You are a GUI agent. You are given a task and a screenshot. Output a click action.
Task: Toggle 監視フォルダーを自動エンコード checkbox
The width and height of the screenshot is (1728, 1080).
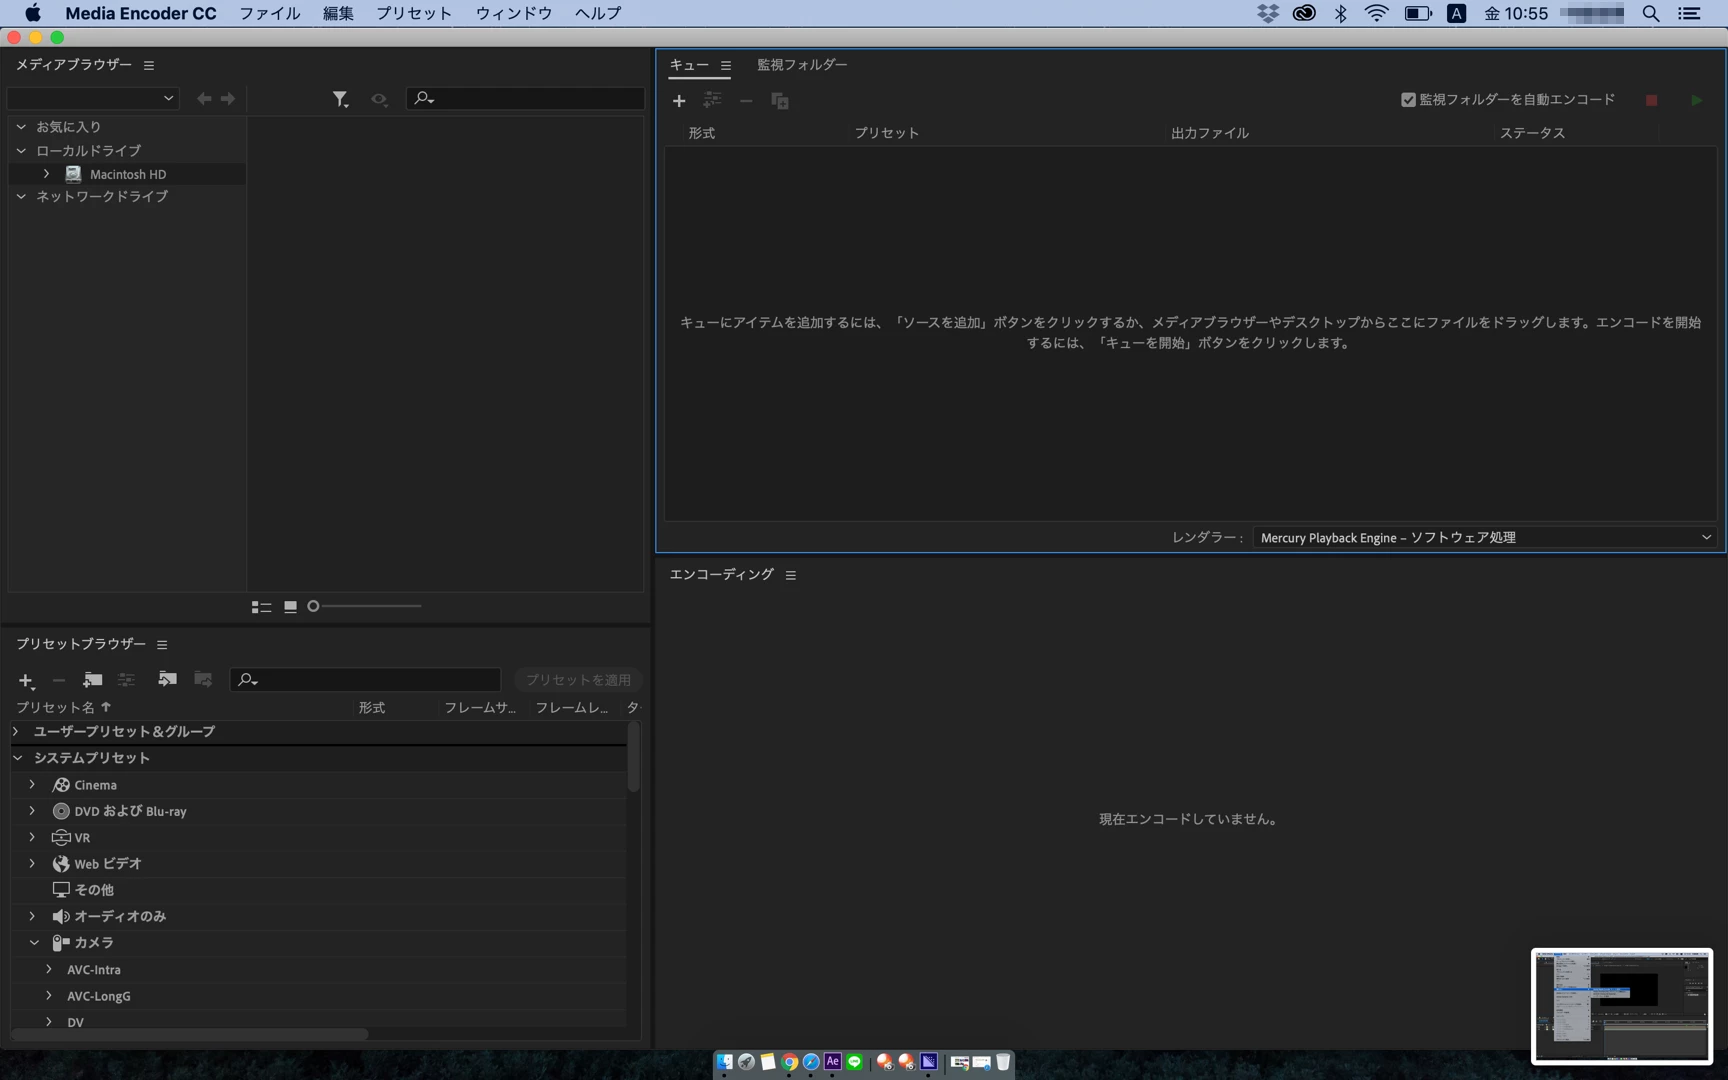1408,100
